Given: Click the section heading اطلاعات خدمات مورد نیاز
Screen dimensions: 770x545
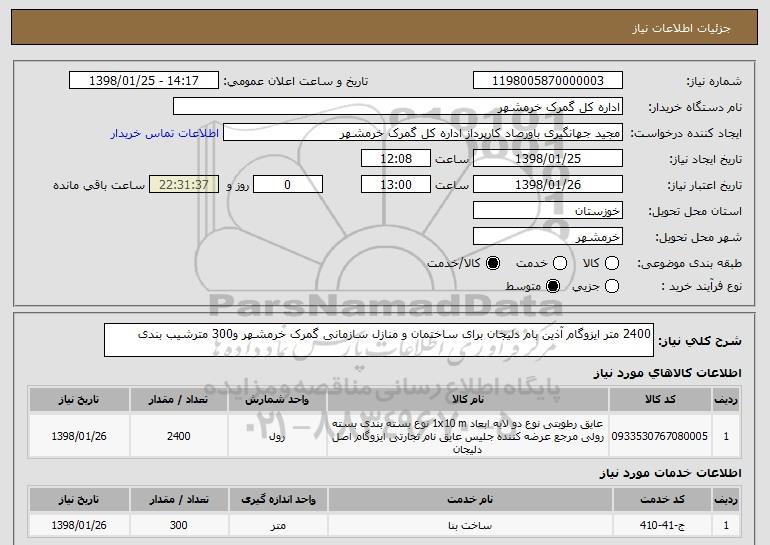Looking at the screenshot, I should coord(670,473).
